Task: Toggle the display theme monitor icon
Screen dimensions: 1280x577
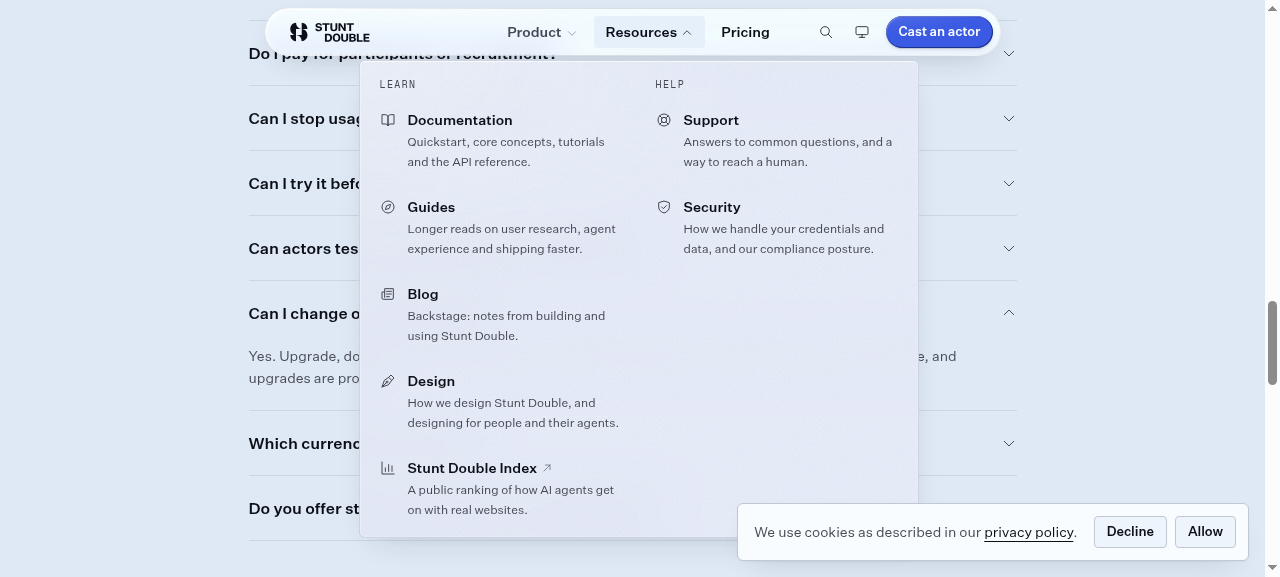Action: point(862,32)
